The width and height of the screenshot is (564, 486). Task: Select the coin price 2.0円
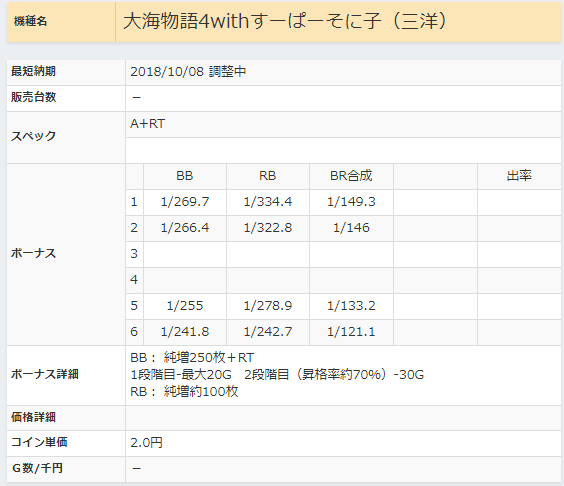146,443
